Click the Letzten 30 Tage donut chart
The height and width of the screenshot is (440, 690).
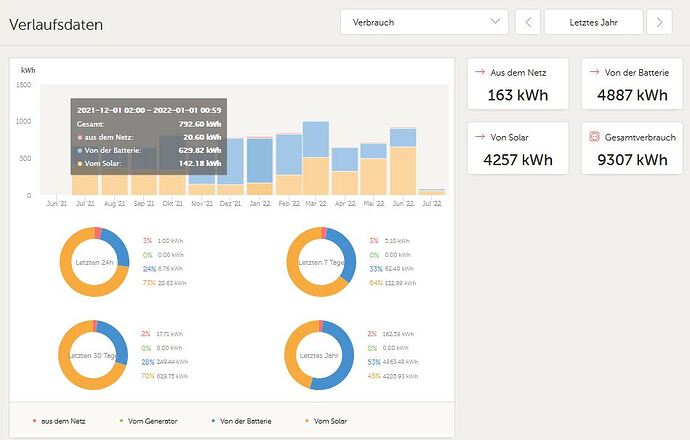pos(93,355)
